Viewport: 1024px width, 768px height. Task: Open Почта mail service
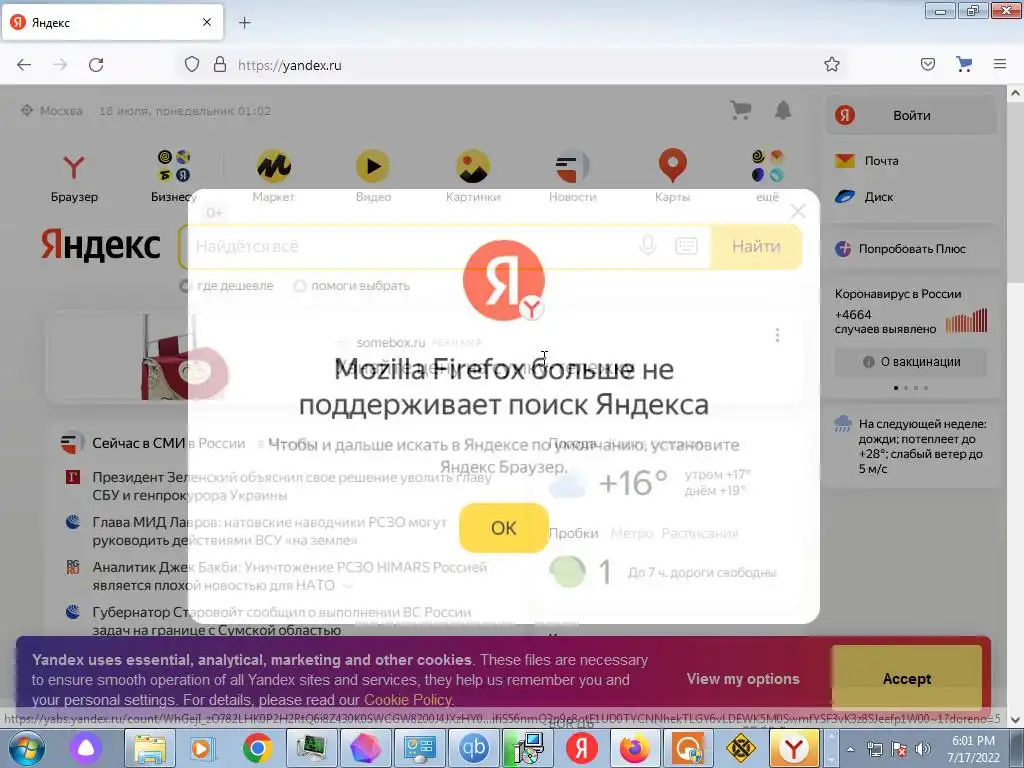pyautogui.click(x=867, y=161)
